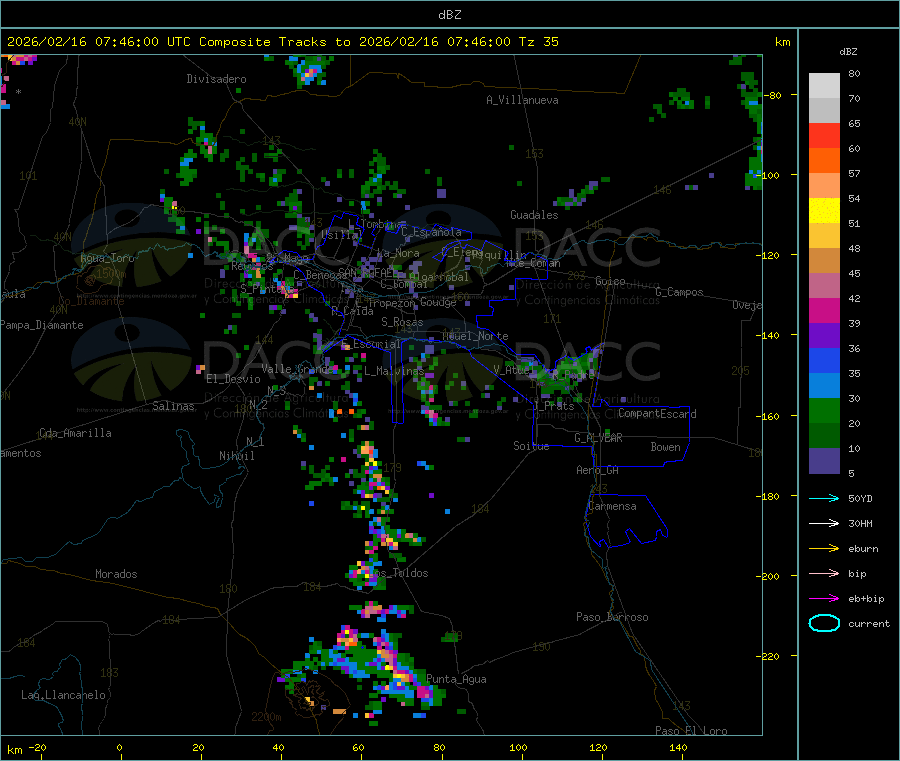
Task: Click the 'Aero_GA' map label
Action: (x=597, y=470)
